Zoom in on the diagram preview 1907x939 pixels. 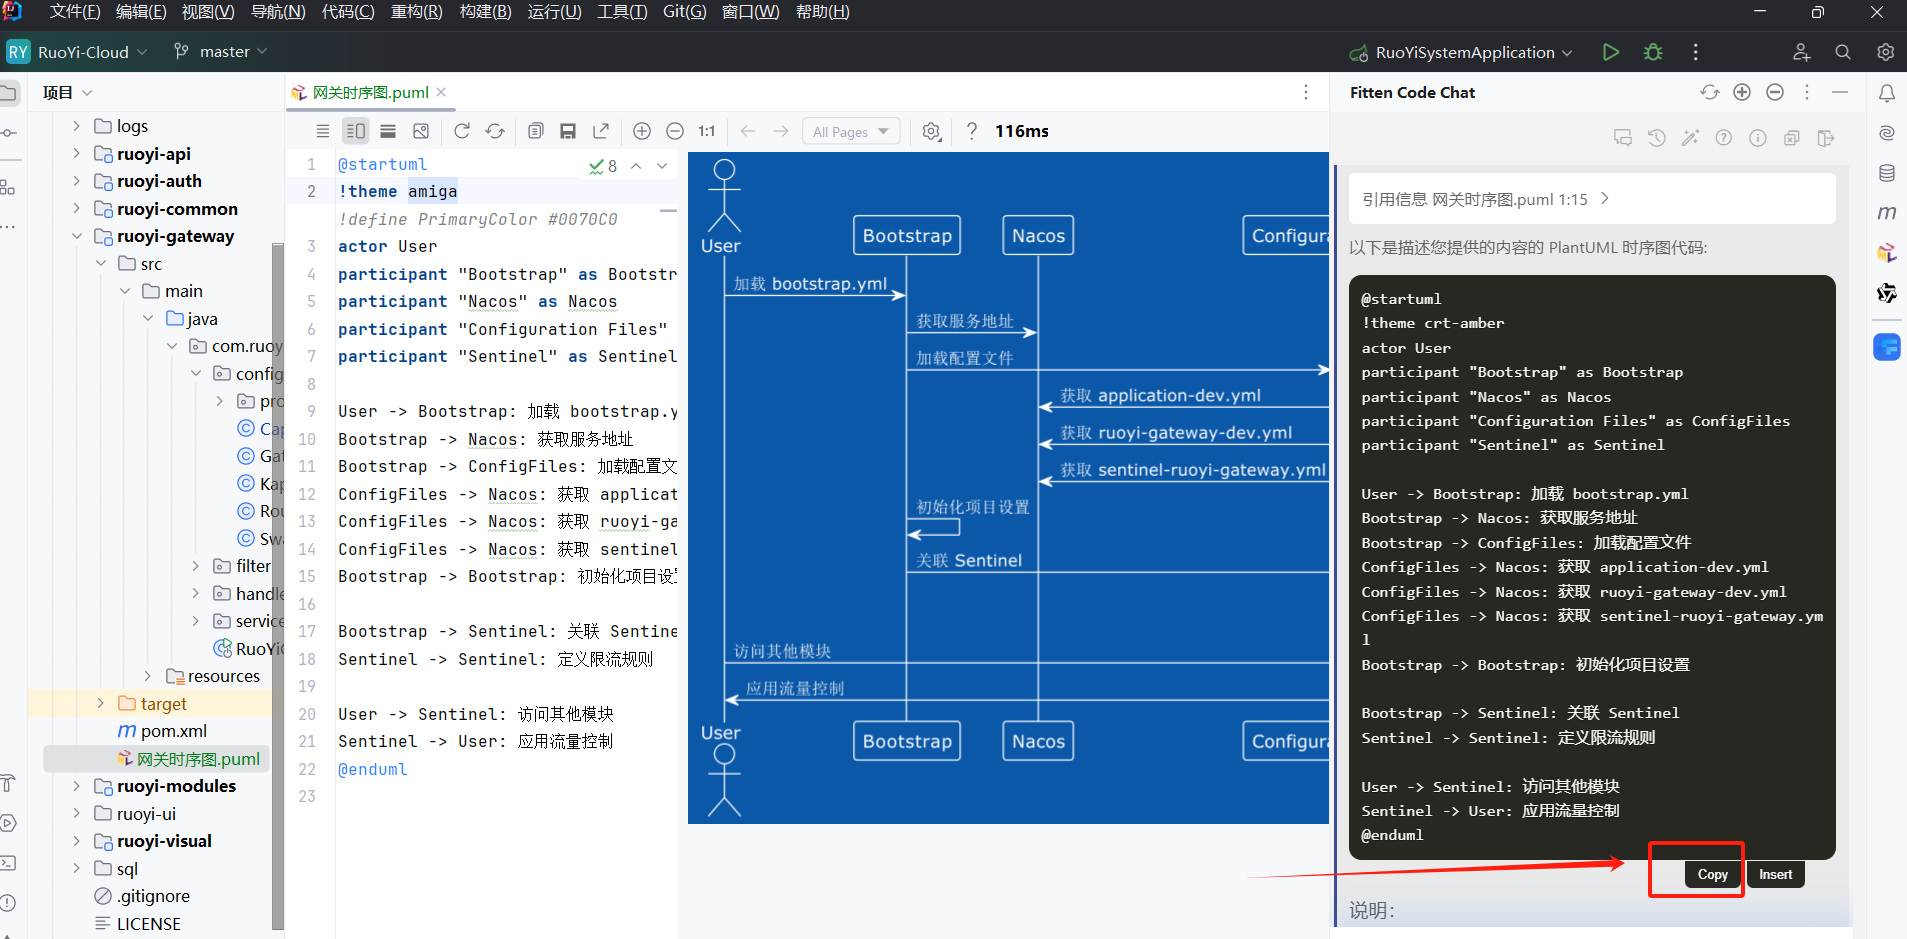point(642,131)
